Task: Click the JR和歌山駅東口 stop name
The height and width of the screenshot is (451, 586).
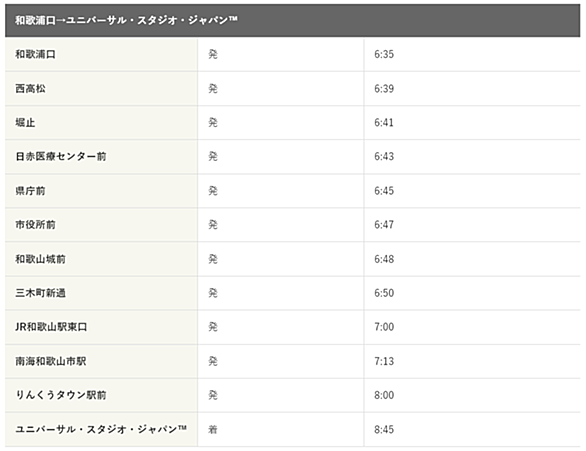Action: (51, 327)
